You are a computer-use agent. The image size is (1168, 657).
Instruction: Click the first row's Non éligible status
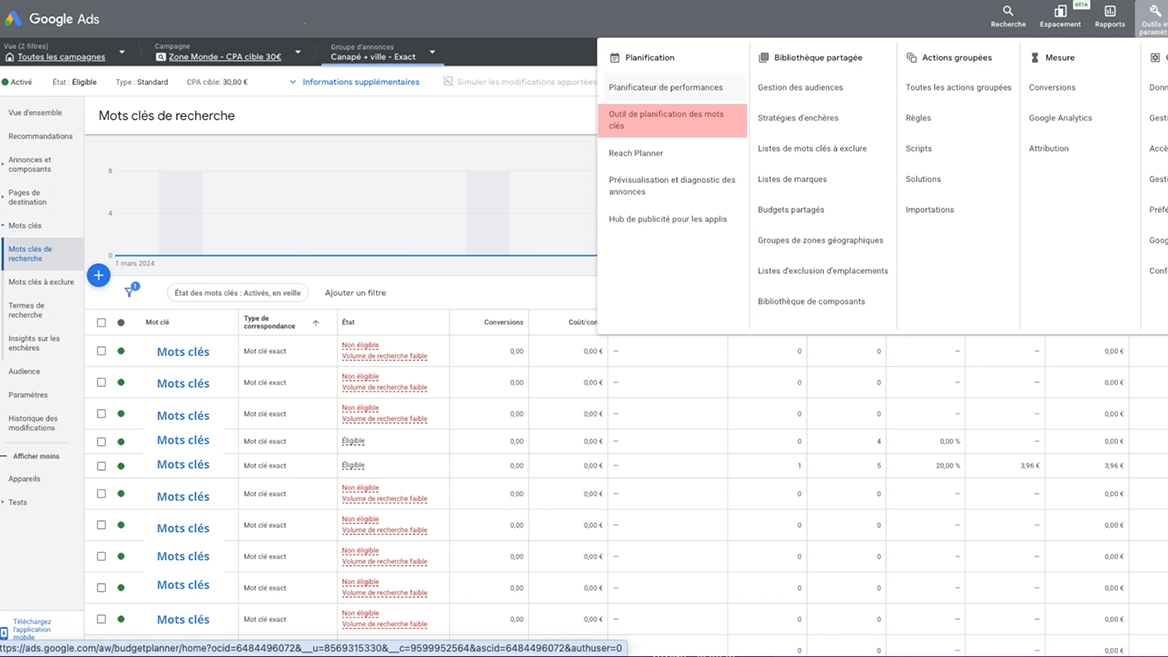(x=361, y=345)
